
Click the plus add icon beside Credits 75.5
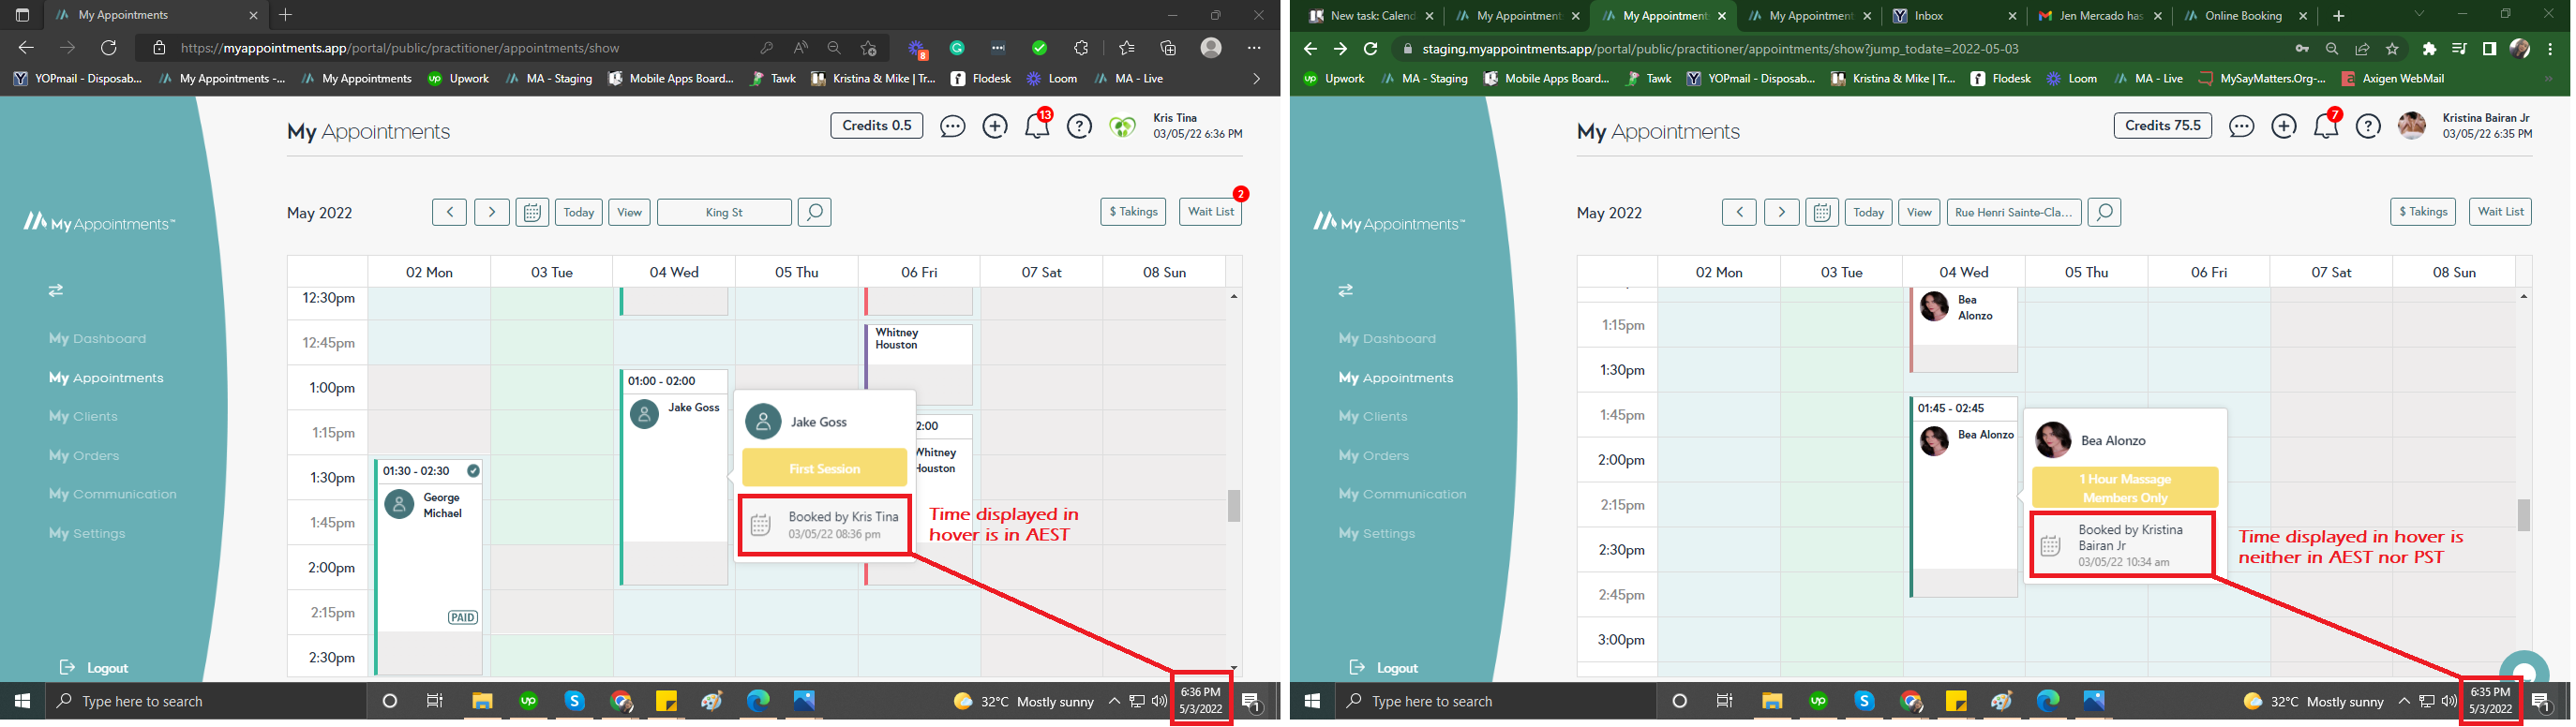(2284, 127)
